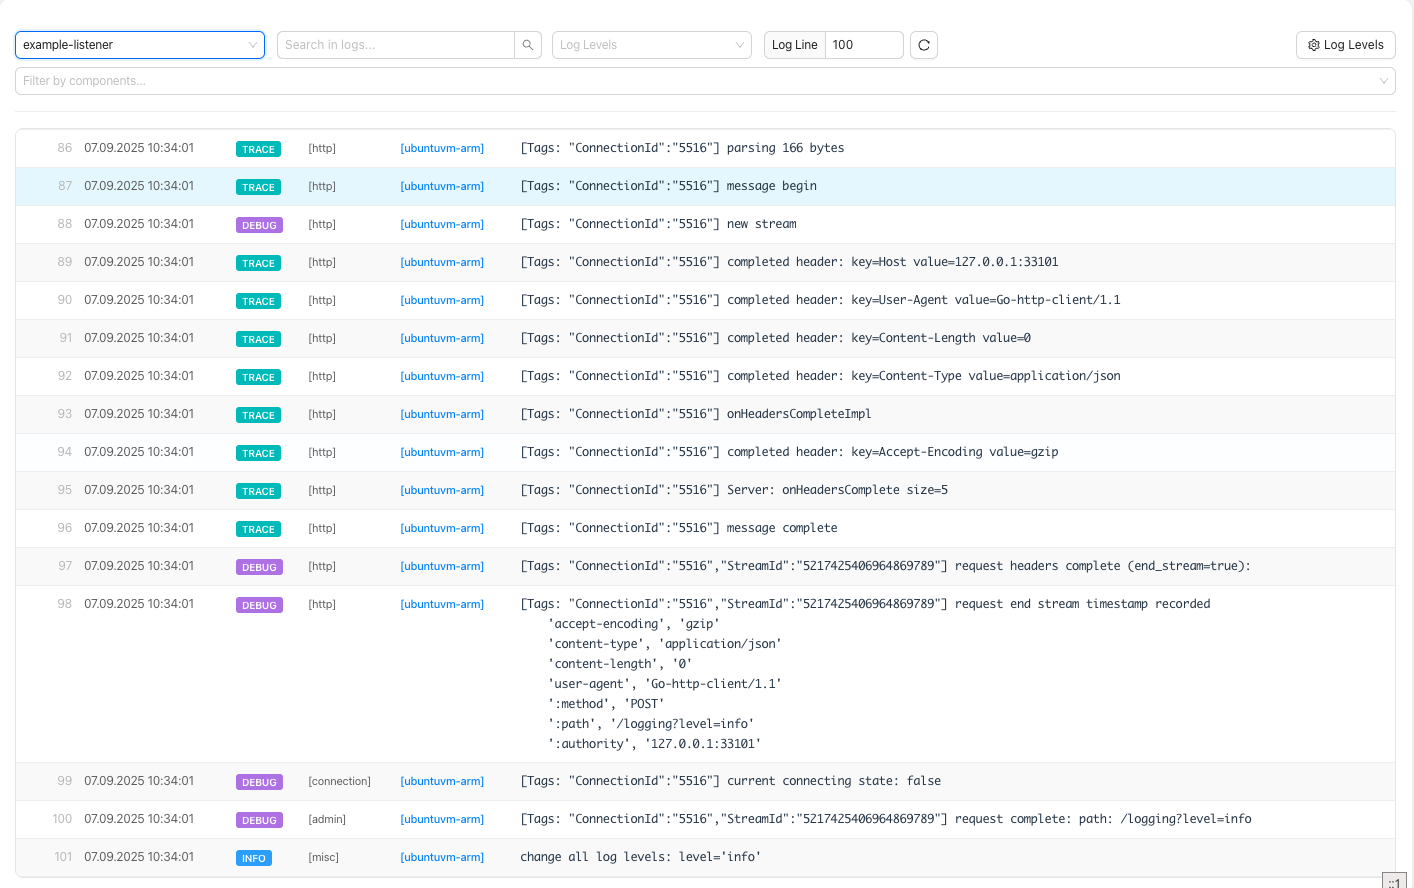Image resolution: width=1414 pixels, height=888 pixels.
Task: Click the connection tag on line 99
Action: pyautogui.click(x=338, y=781)
